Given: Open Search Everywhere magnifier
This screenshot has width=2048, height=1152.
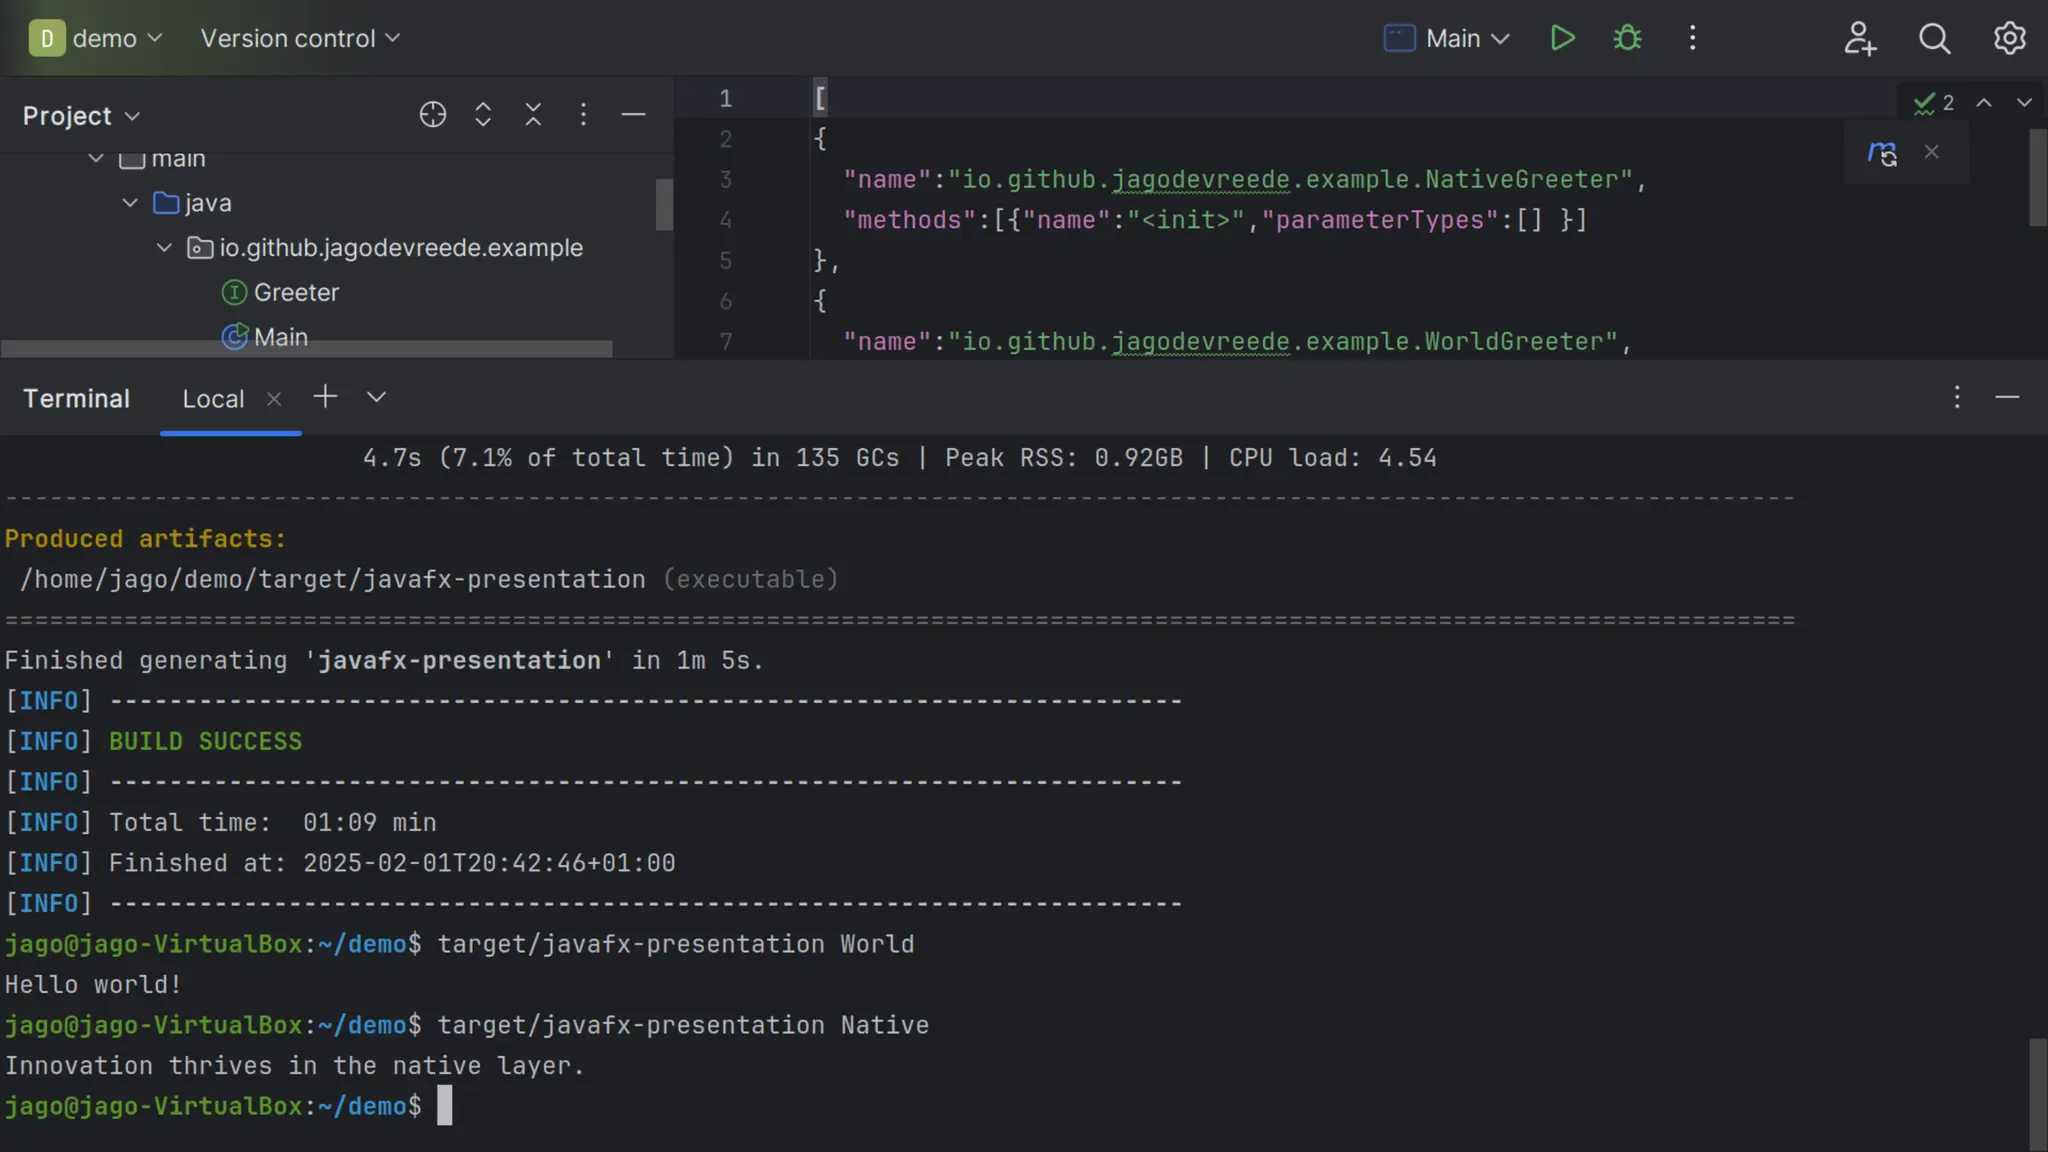Looking at the screenshot, I should click(x=1934, y=38).
